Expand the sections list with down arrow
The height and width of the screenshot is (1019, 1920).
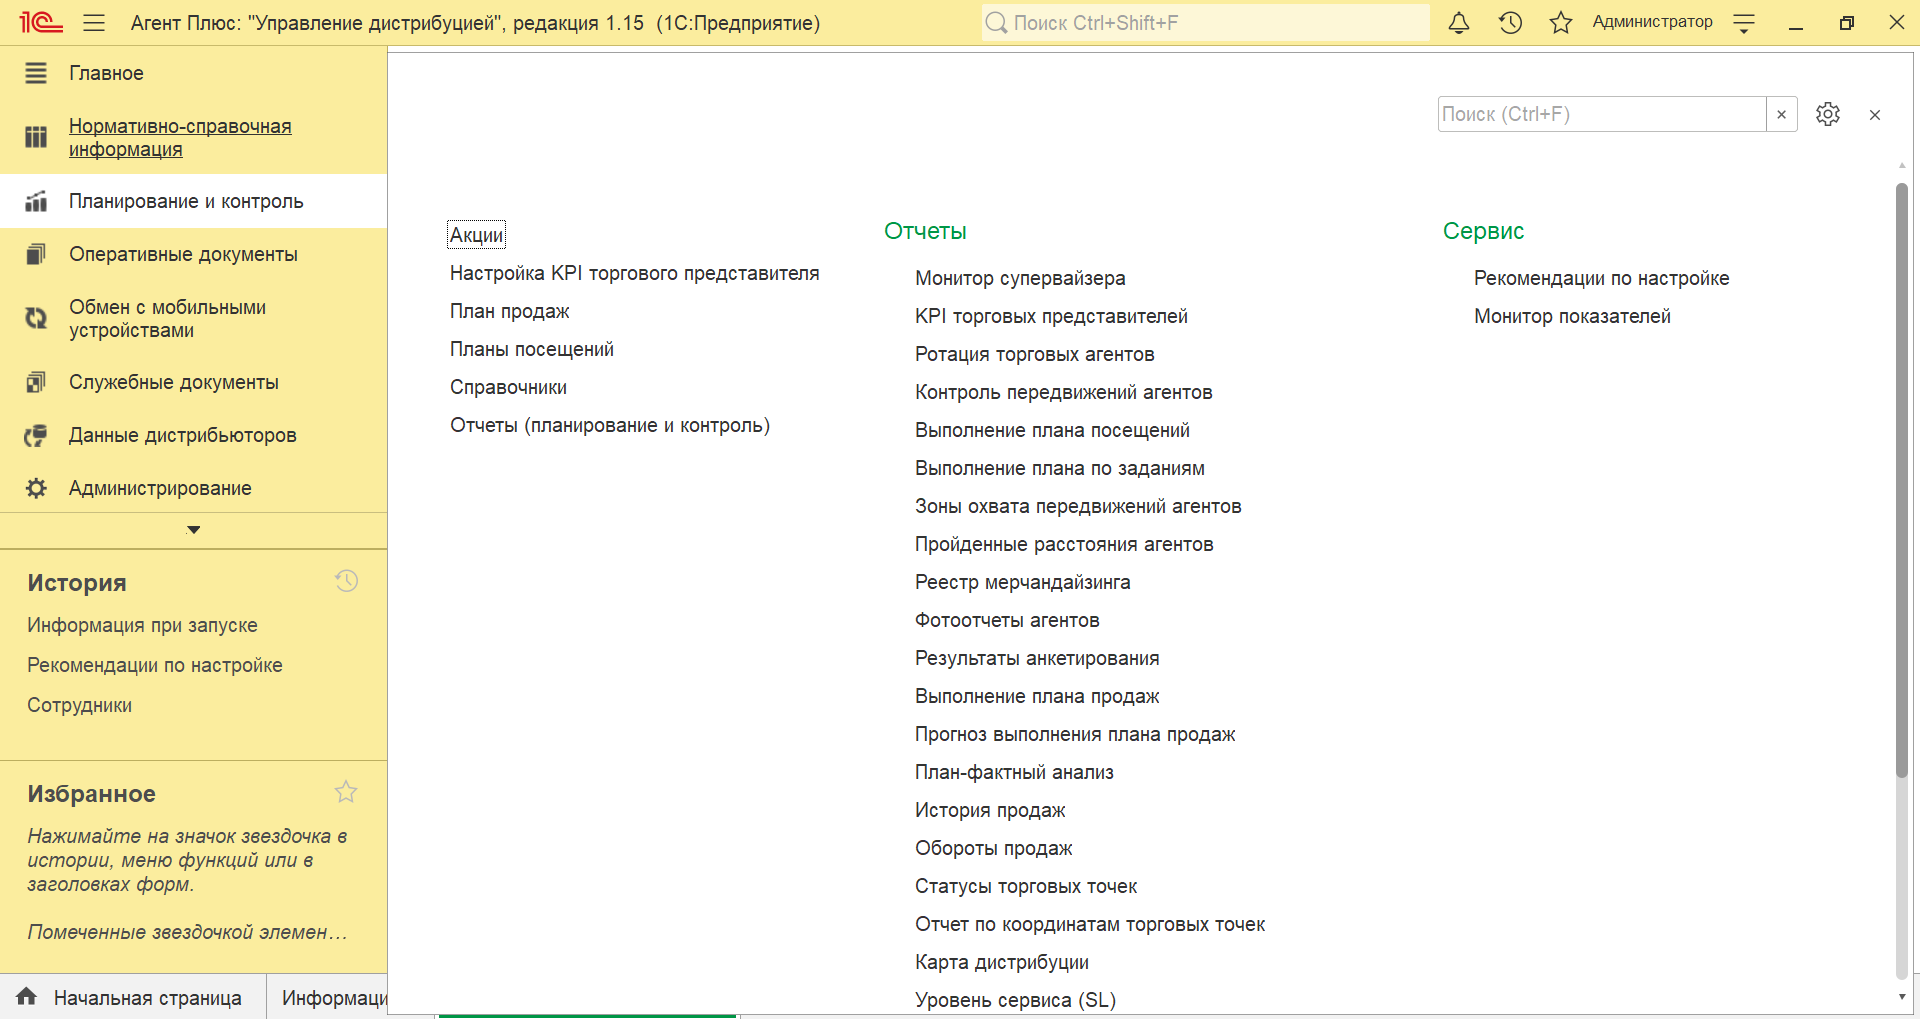[x=194, y=530]
